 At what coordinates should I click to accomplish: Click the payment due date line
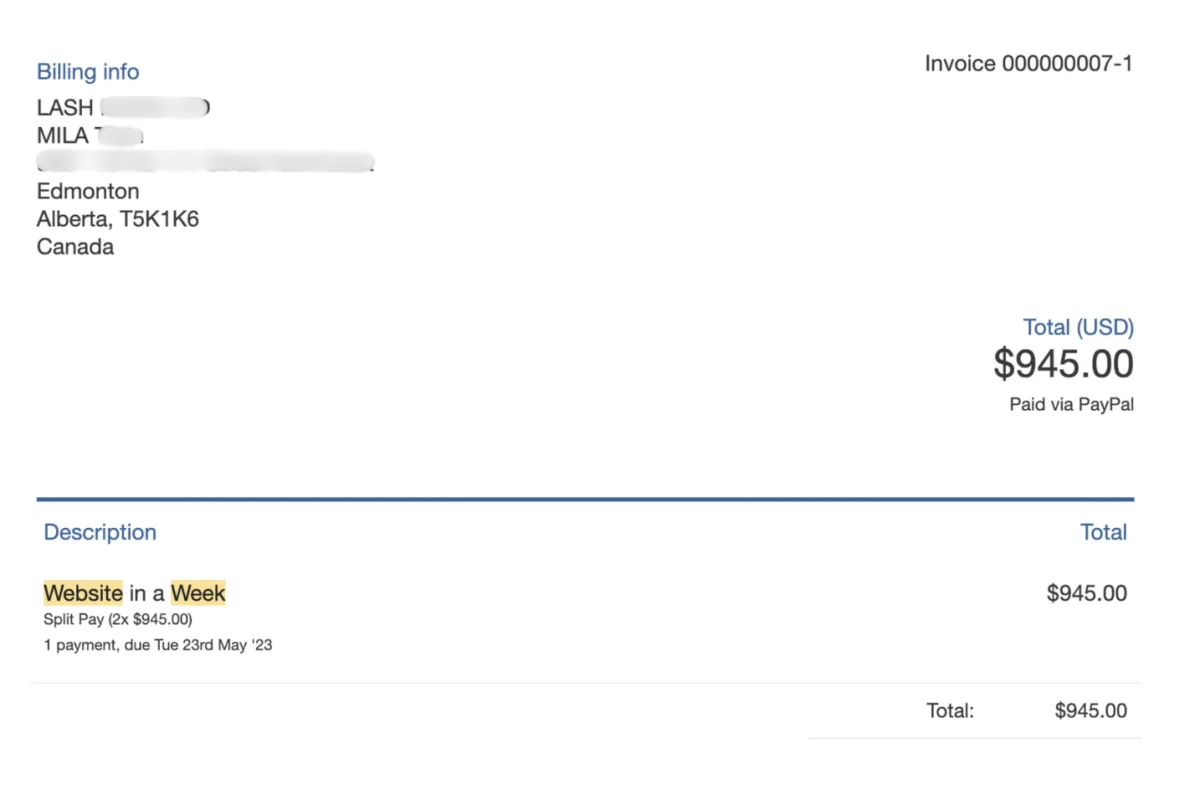(158, 645)
